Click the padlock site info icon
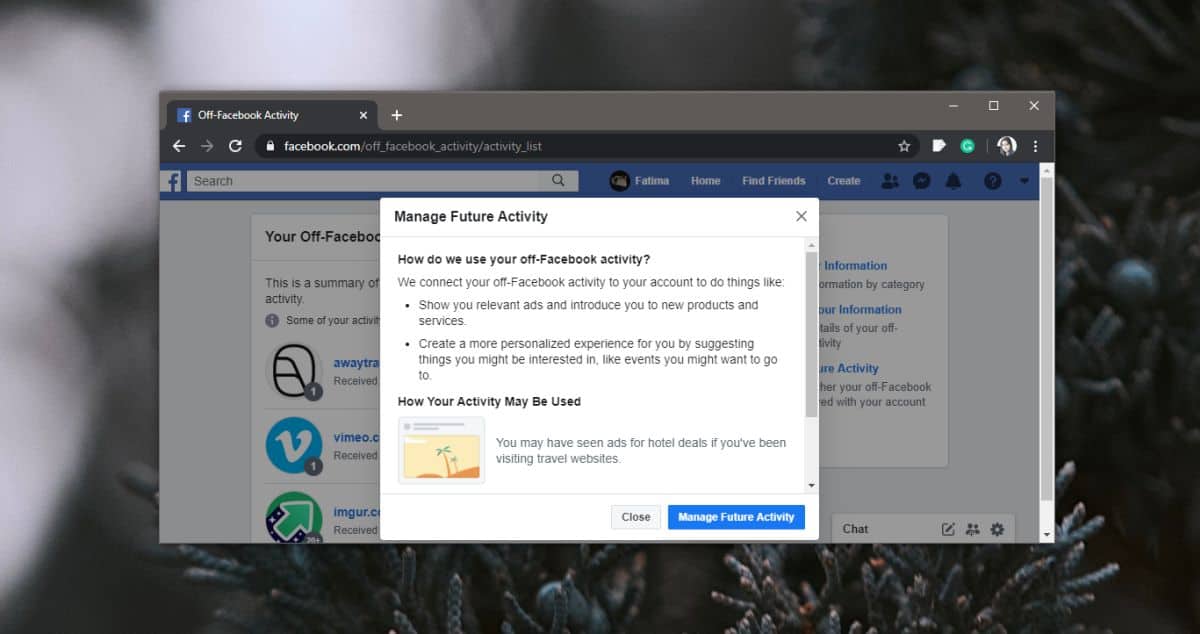This screenshot has width=1200, height=634. pos(269,146)
